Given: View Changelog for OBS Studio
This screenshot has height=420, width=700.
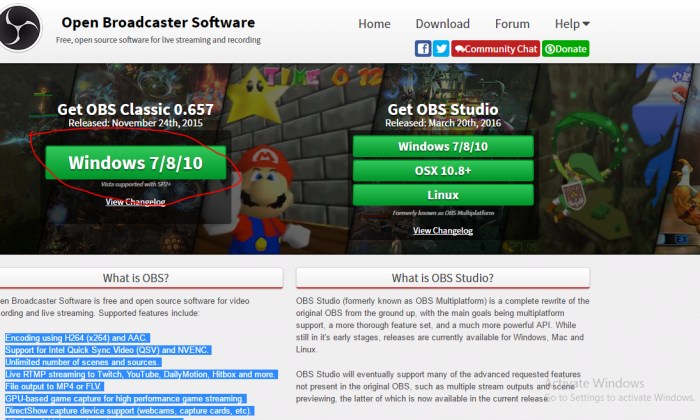Looking at the screenshot, I should (442, 230).
